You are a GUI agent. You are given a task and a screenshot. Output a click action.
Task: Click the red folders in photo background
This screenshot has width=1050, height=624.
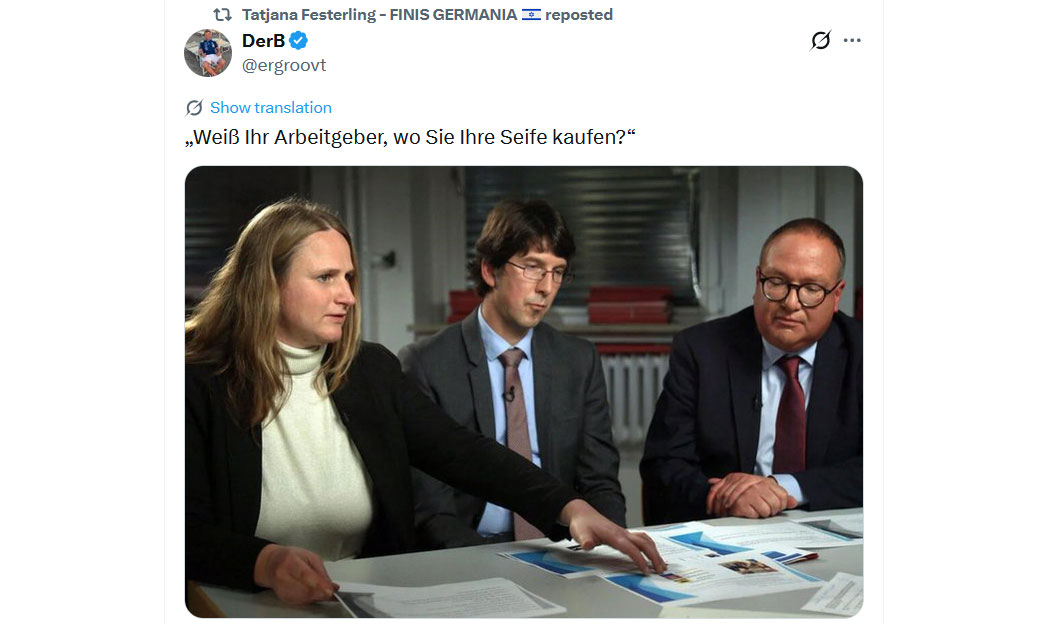628,305
